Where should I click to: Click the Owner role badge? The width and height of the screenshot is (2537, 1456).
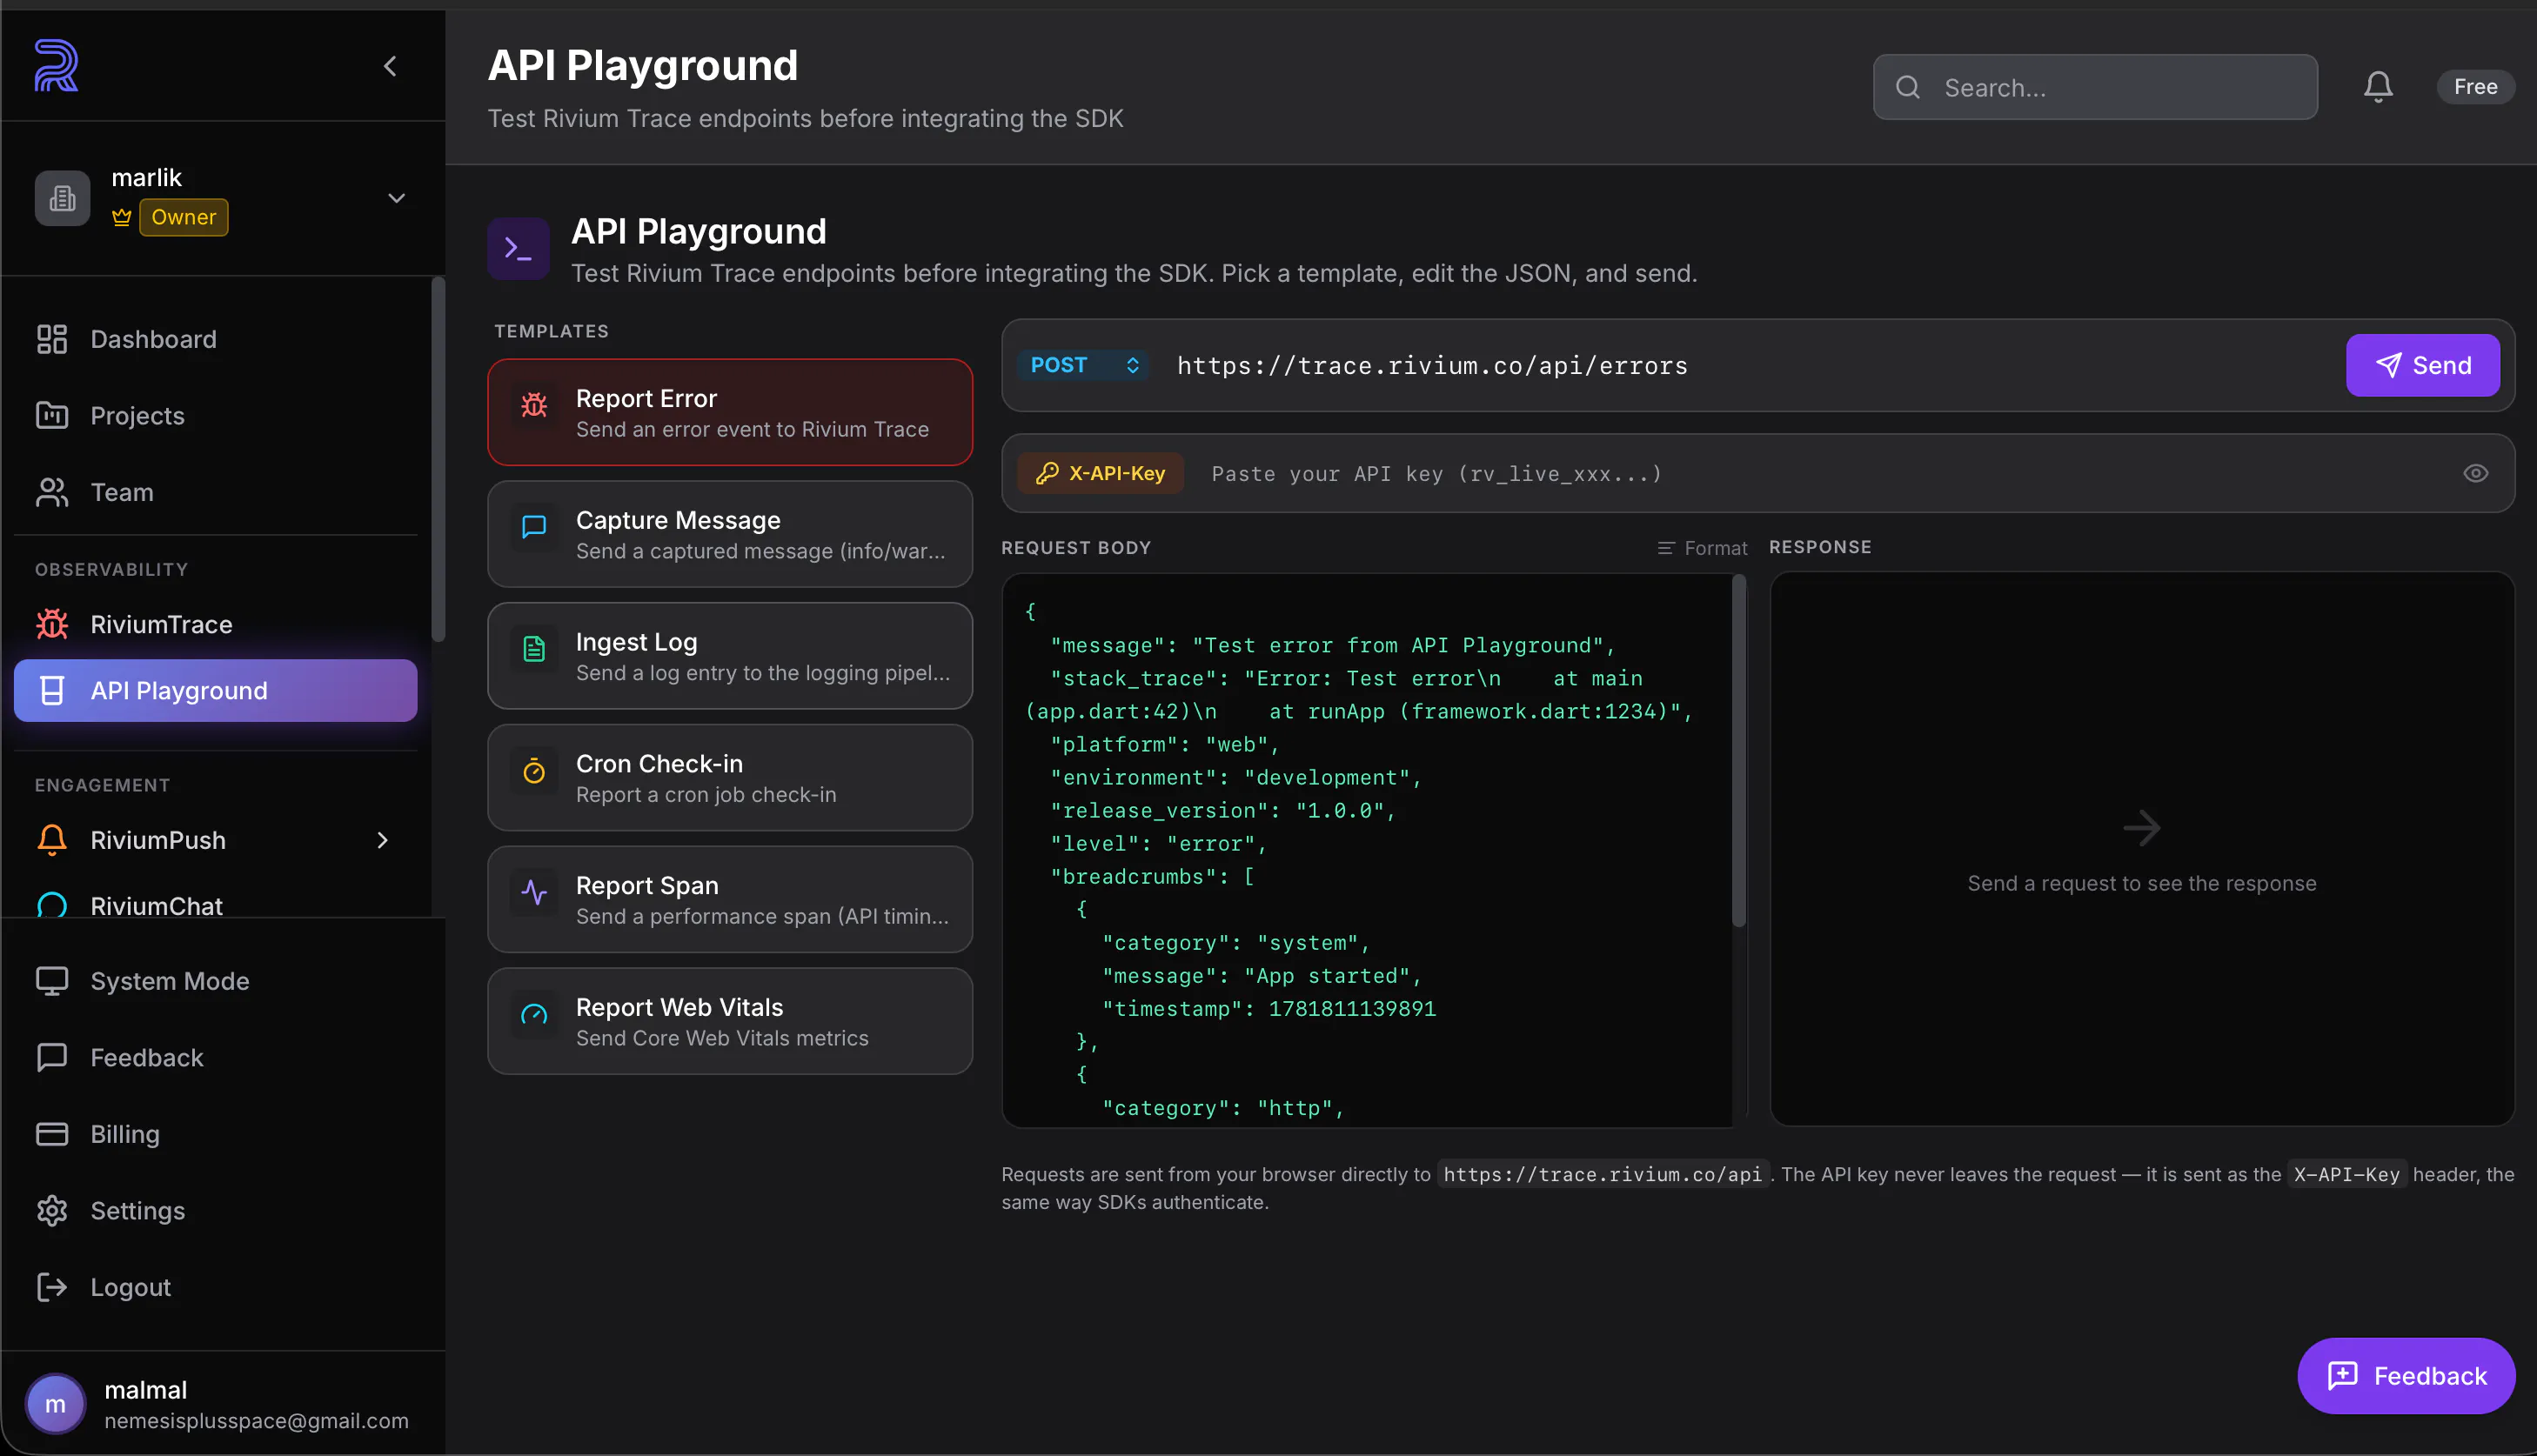184,217
